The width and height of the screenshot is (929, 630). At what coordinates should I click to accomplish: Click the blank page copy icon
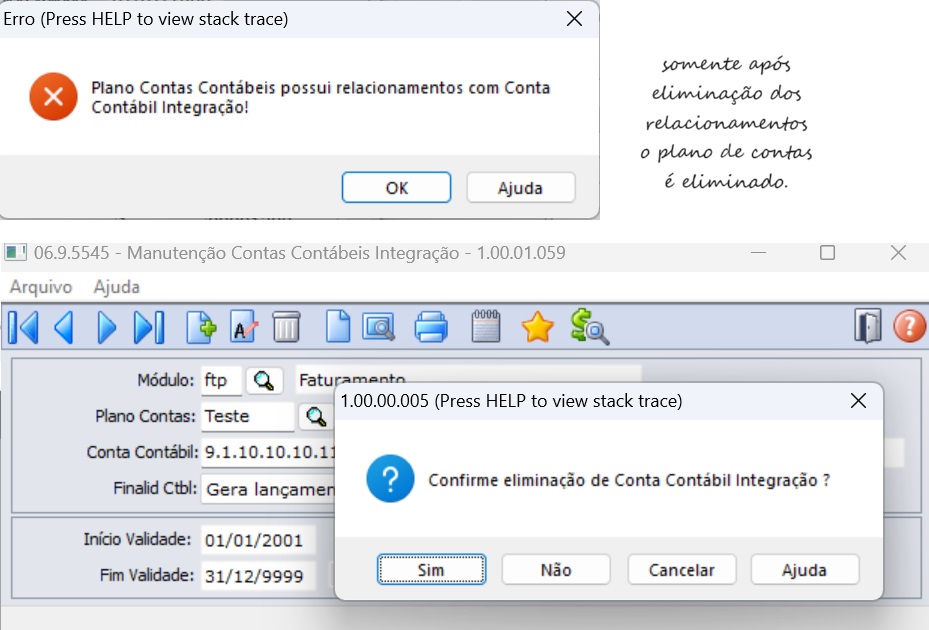coord(338,327)
